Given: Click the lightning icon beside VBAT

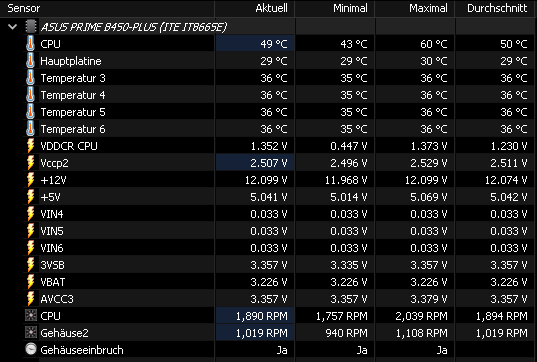Looking at the screenshot, I should point(30,282).
